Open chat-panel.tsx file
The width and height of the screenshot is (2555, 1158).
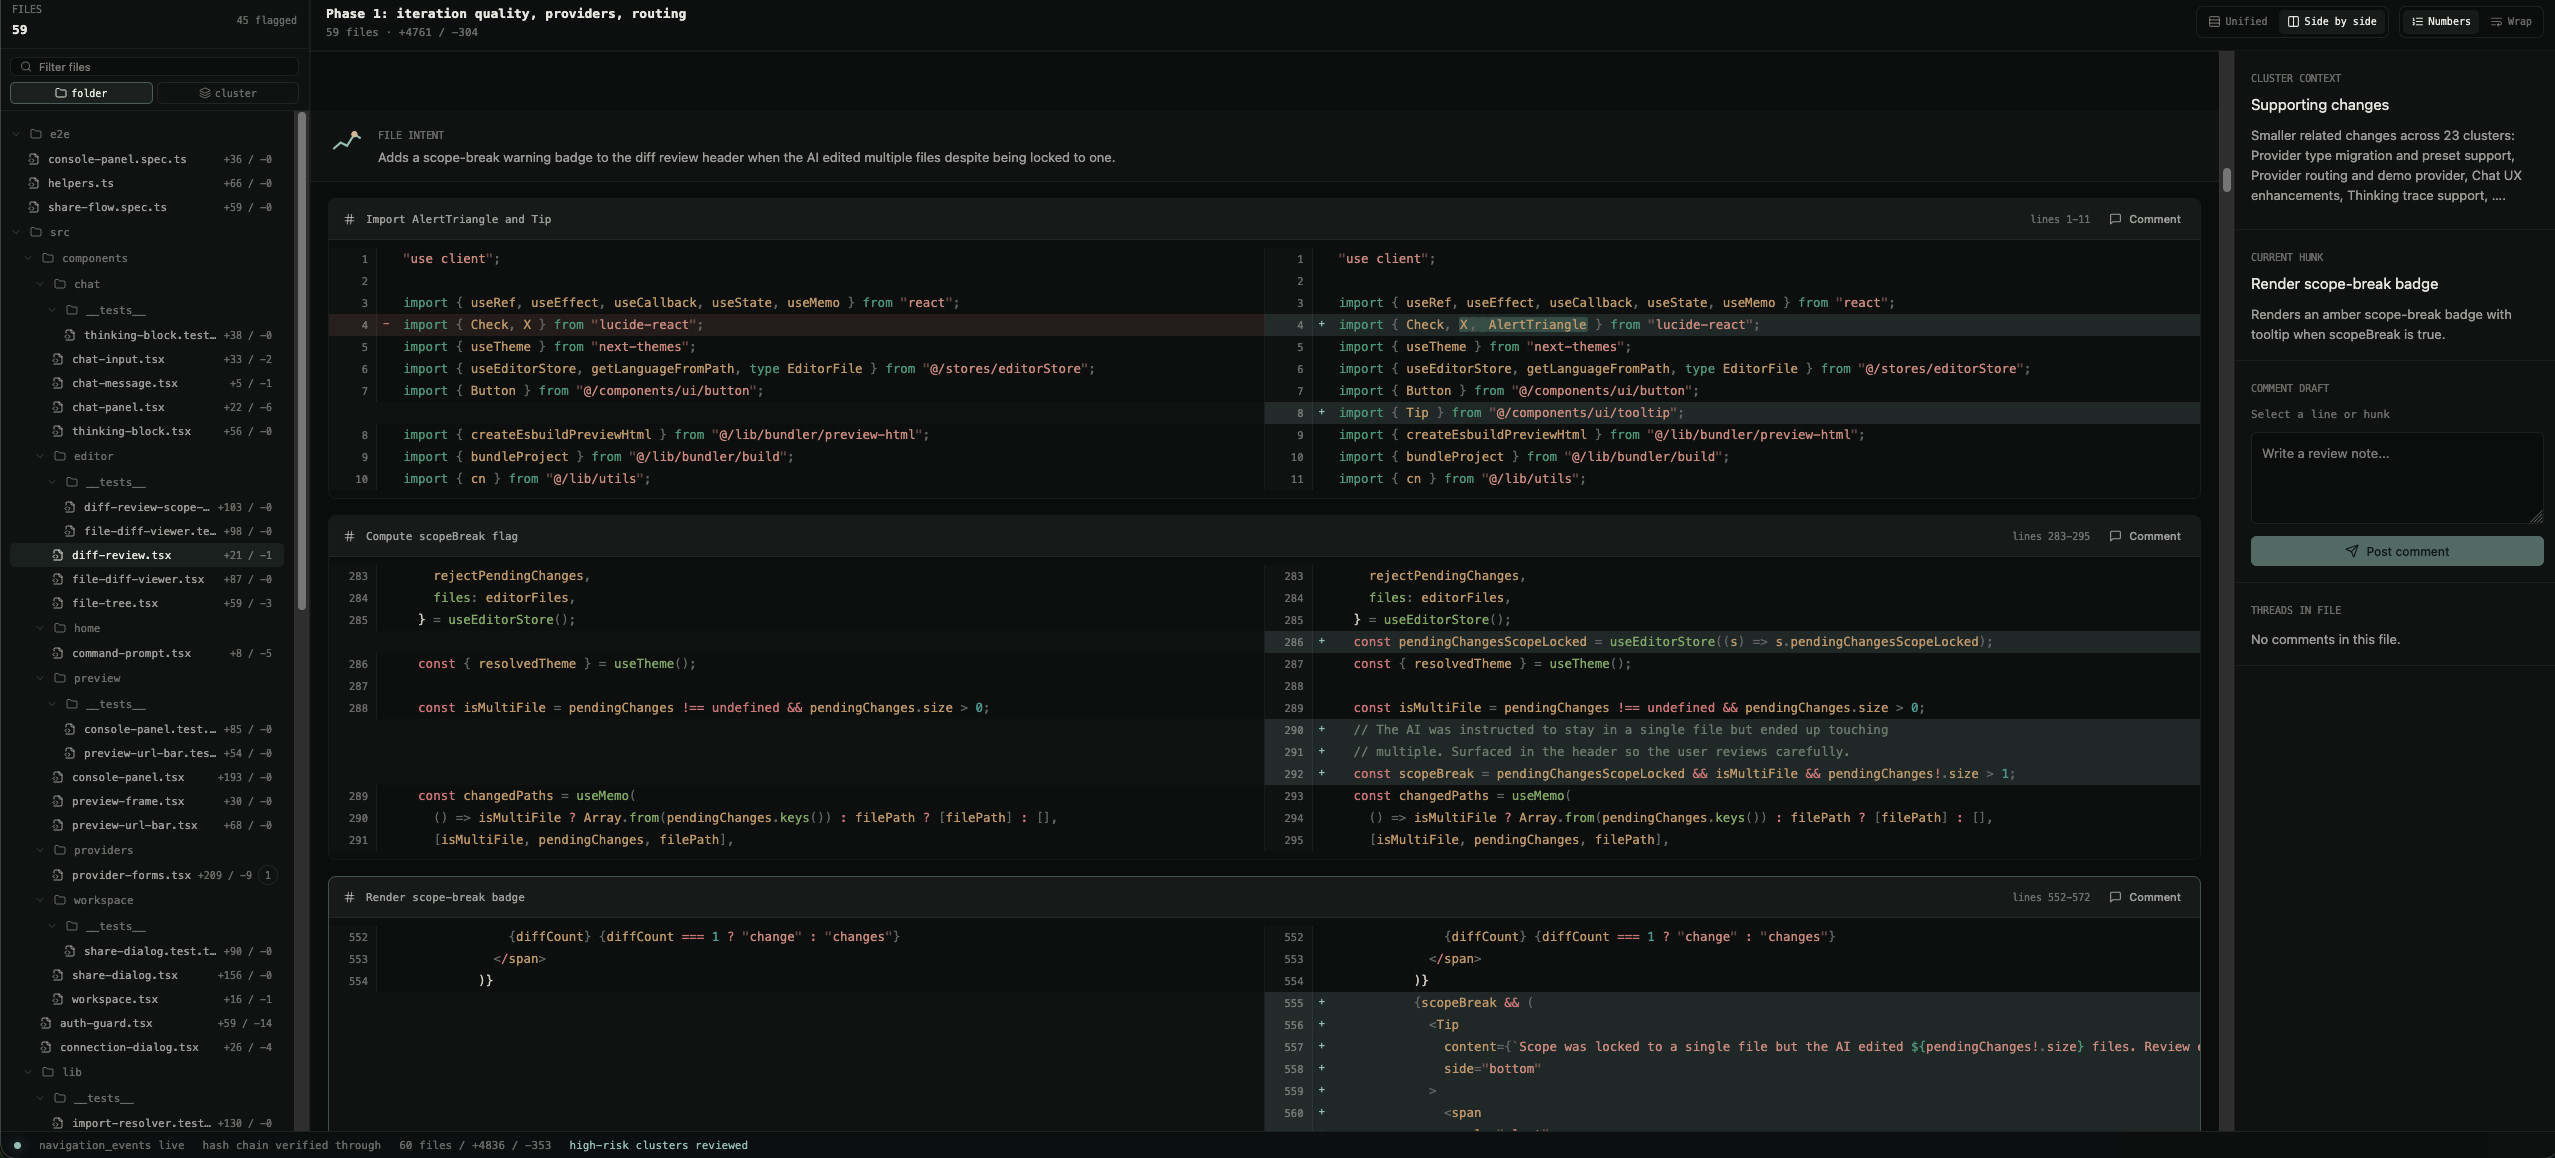click(147, 407)
